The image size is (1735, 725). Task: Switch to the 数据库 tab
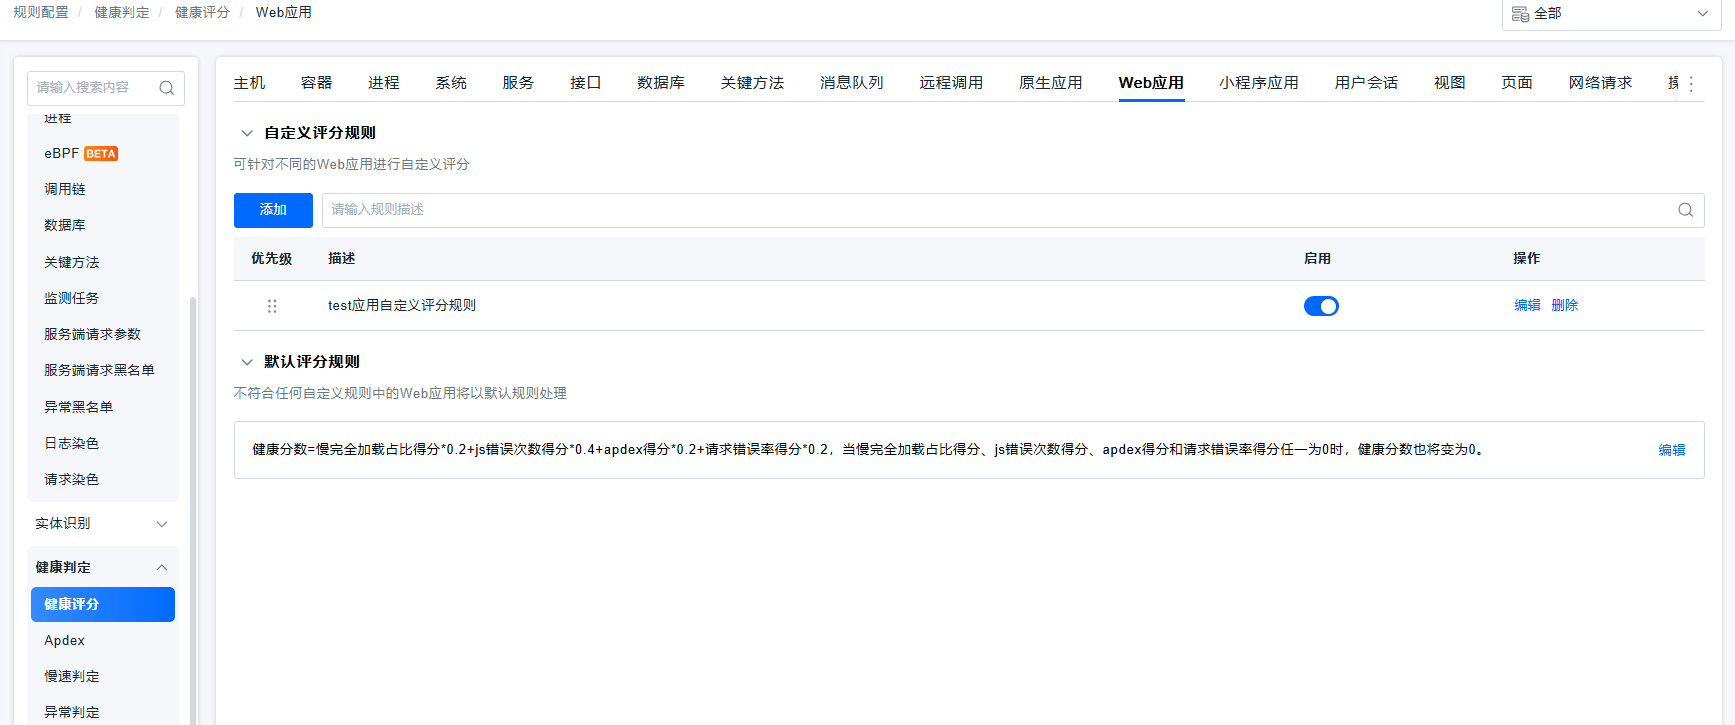tap(660, 83)
